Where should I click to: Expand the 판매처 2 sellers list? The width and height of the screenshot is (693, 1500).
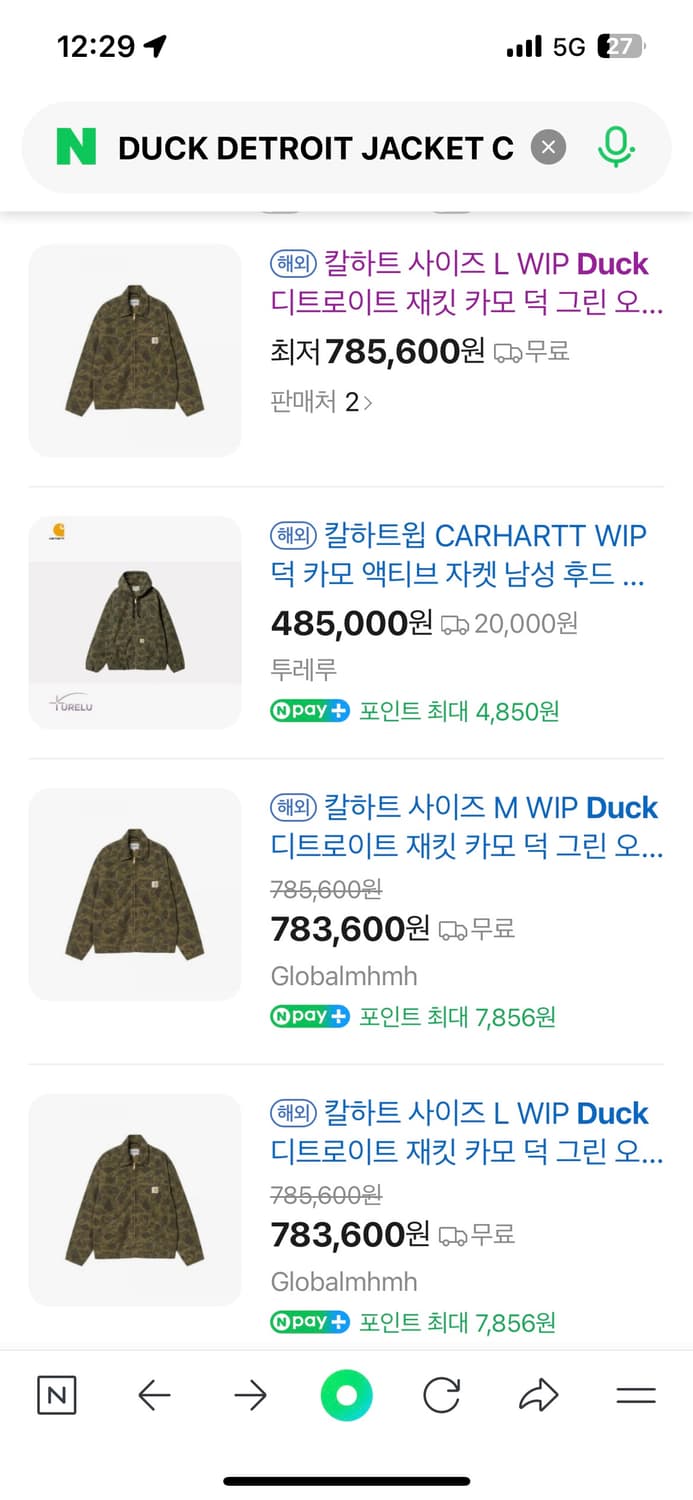click(322, 402)
